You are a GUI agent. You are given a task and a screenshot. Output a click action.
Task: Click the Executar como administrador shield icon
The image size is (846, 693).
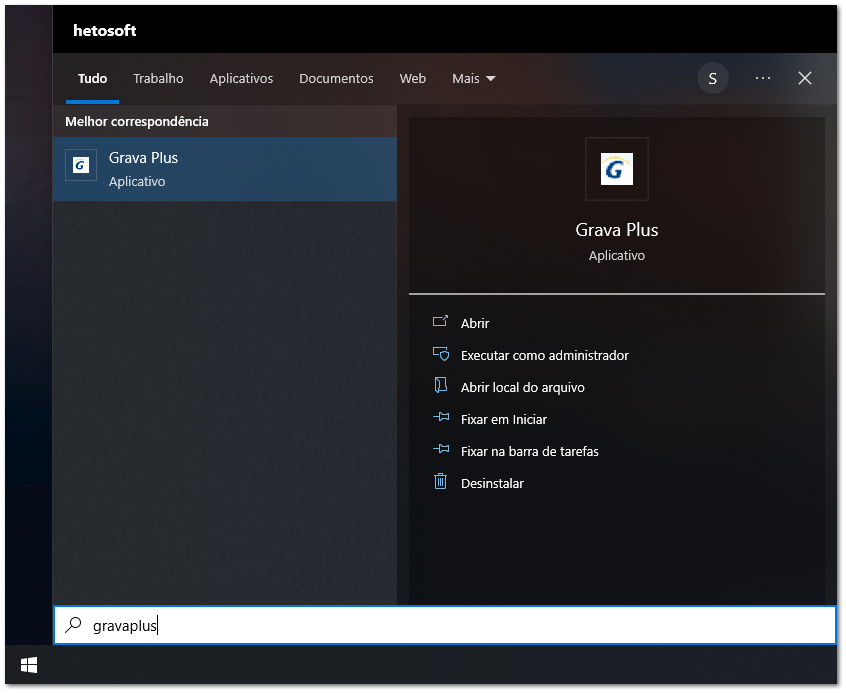(x=441, y=355)
